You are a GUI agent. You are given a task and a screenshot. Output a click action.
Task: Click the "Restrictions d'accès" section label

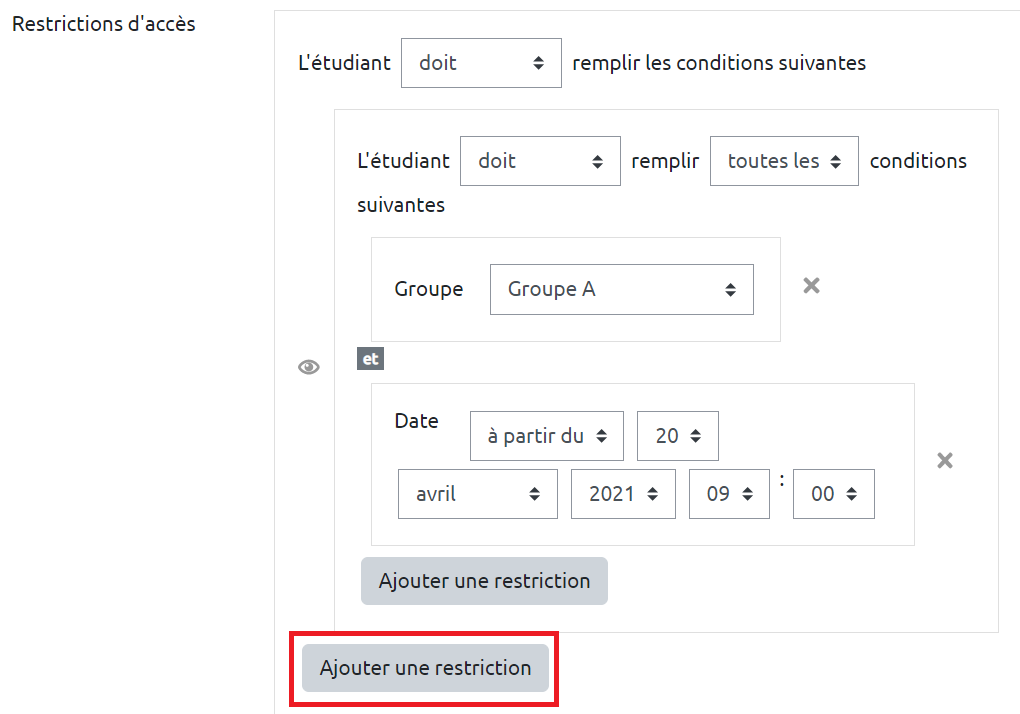point(103,24)
